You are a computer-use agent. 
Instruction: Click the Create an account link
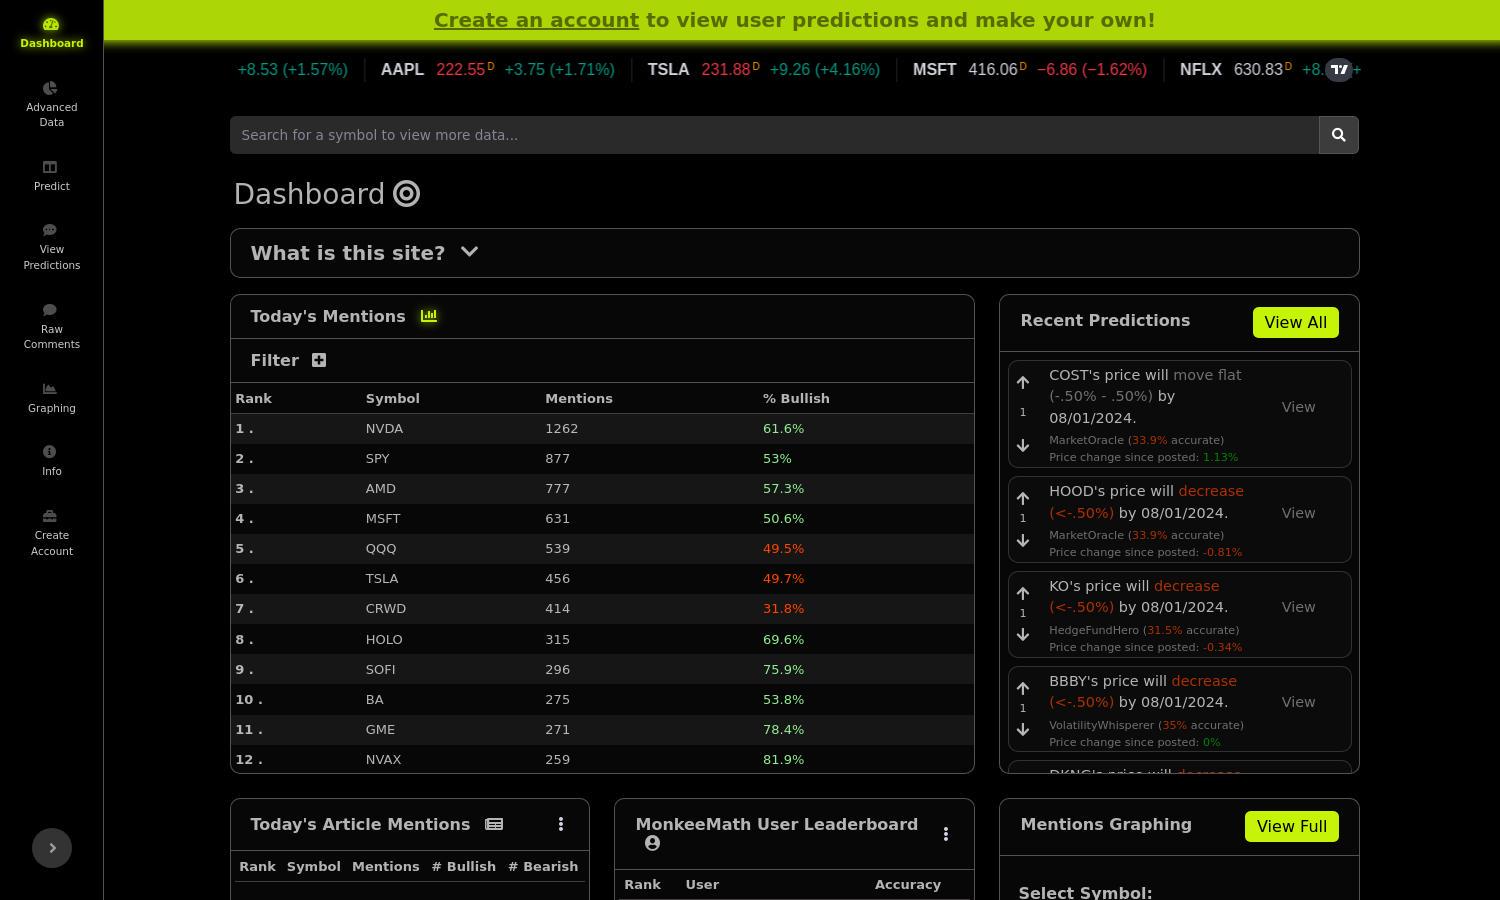536,20
